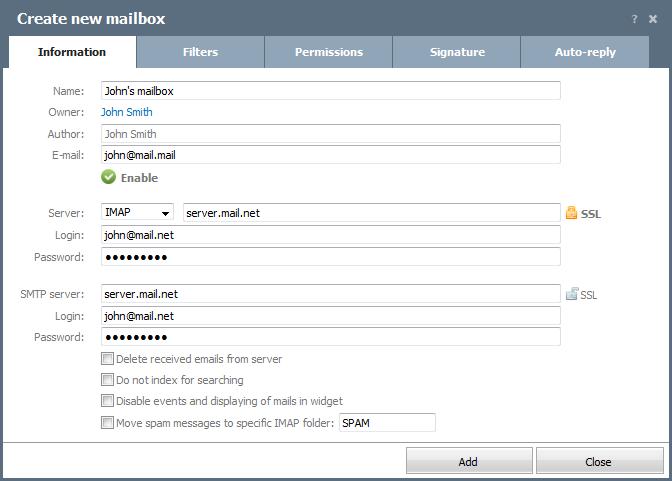Focus the SPAM folder name field
The height and width of the screenshot is (481, 672).
point(387,423)
